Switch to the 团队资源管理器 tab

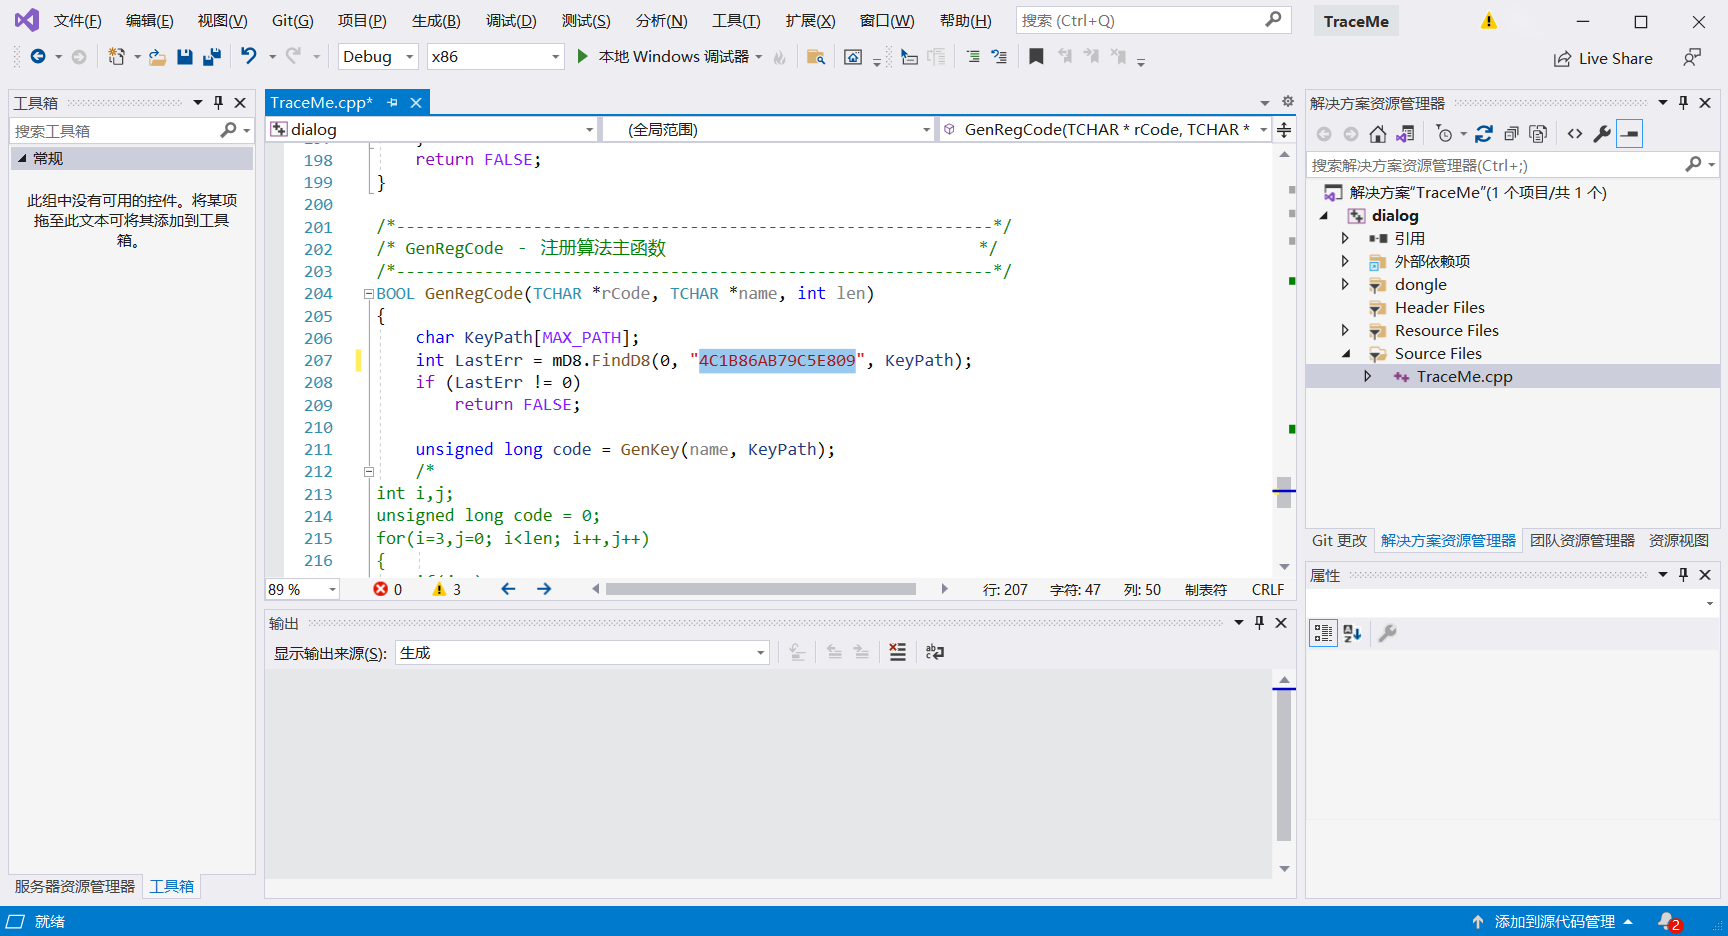point(1582,541)
